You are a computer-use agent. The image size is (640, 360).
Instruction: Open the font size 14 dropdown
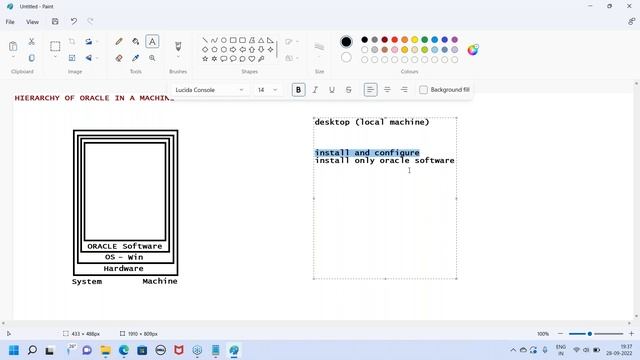point(267,90)
